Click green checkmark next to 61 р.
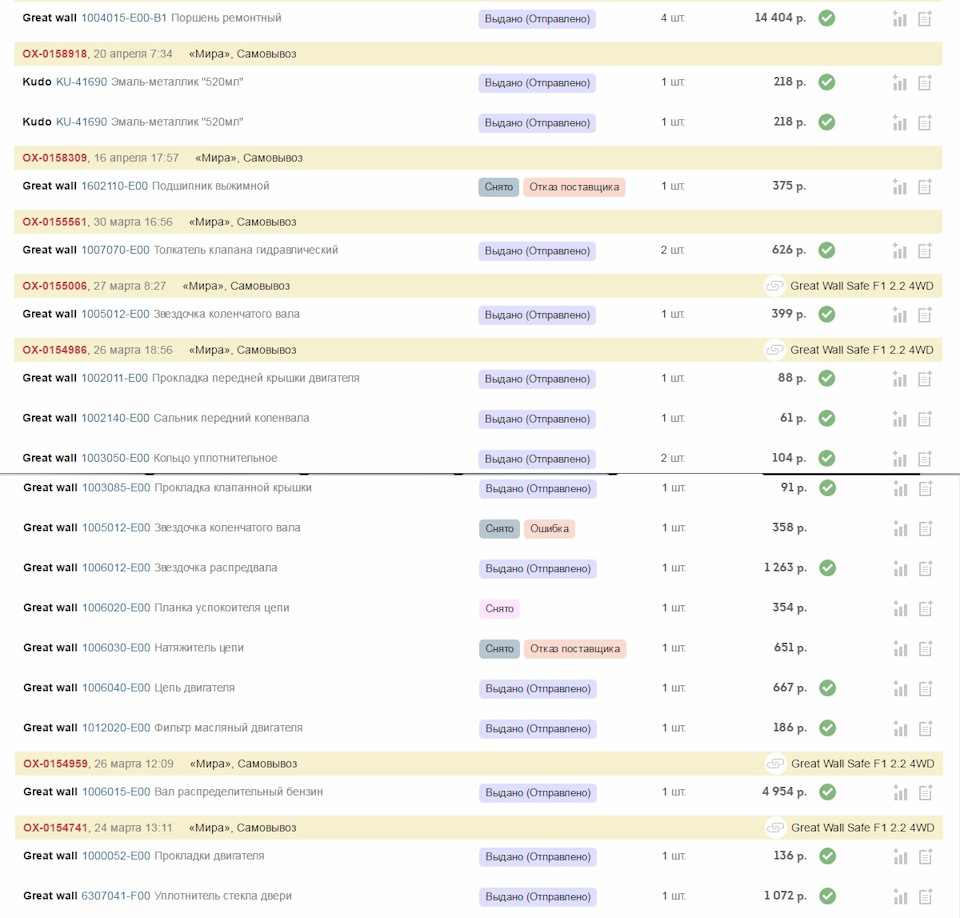 tap(827, 418)
